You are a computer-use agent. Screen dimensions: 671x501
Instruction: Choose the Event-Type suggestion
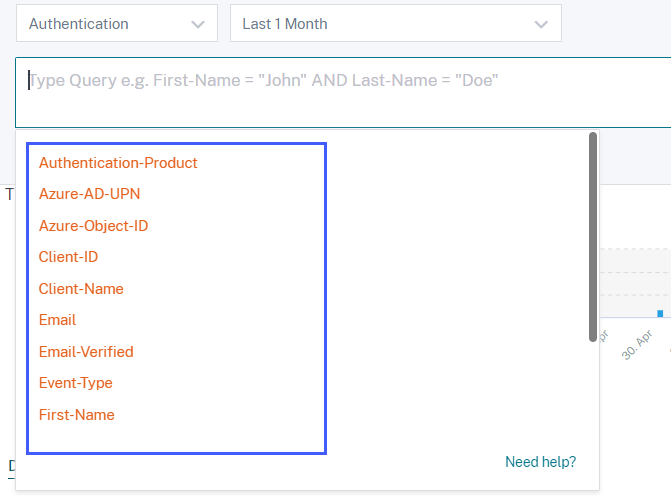[x=75, y=383]
